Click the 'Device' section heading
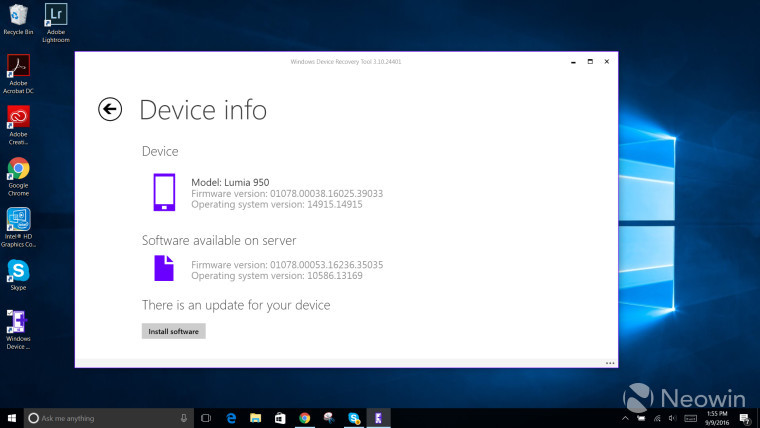760x428 pixels. click(160, 151)
